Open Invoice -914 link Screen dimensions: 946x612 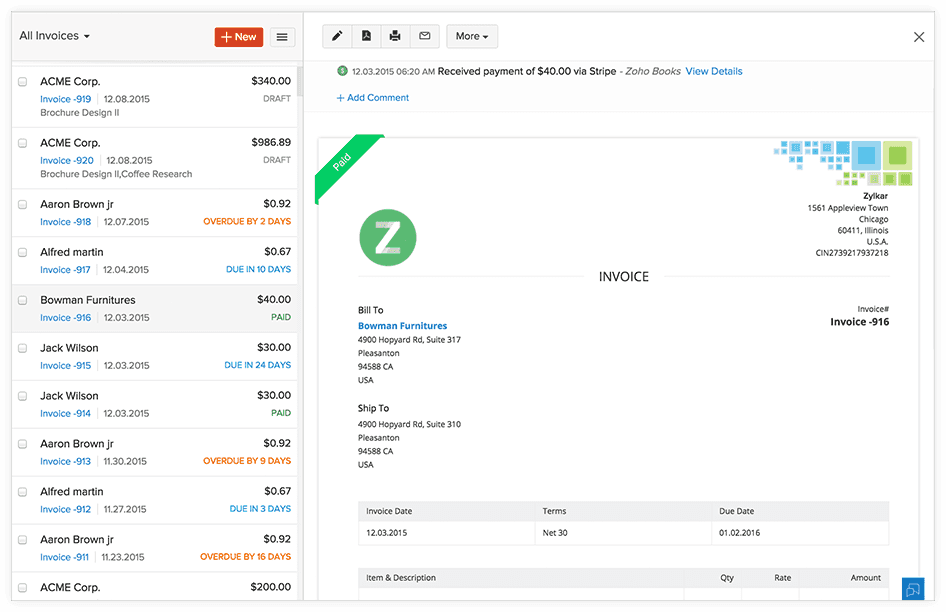coord(65,413)
